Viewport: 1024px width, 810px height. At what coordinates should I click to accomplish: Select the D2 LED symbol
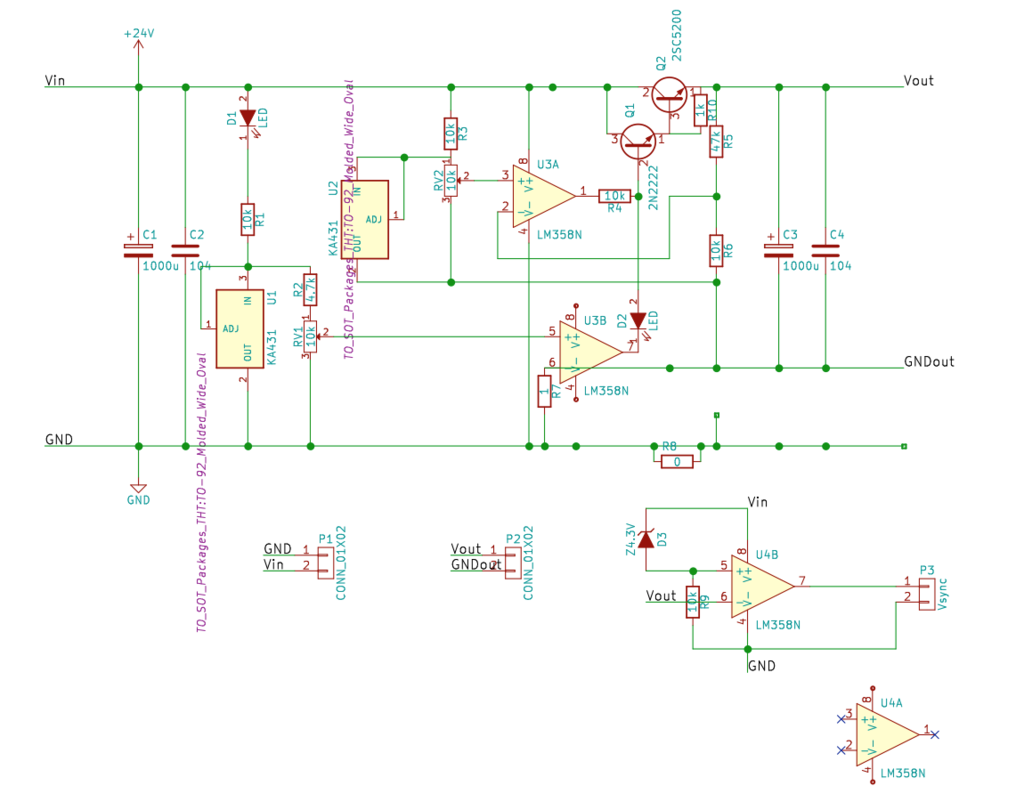tap(638, 321)
